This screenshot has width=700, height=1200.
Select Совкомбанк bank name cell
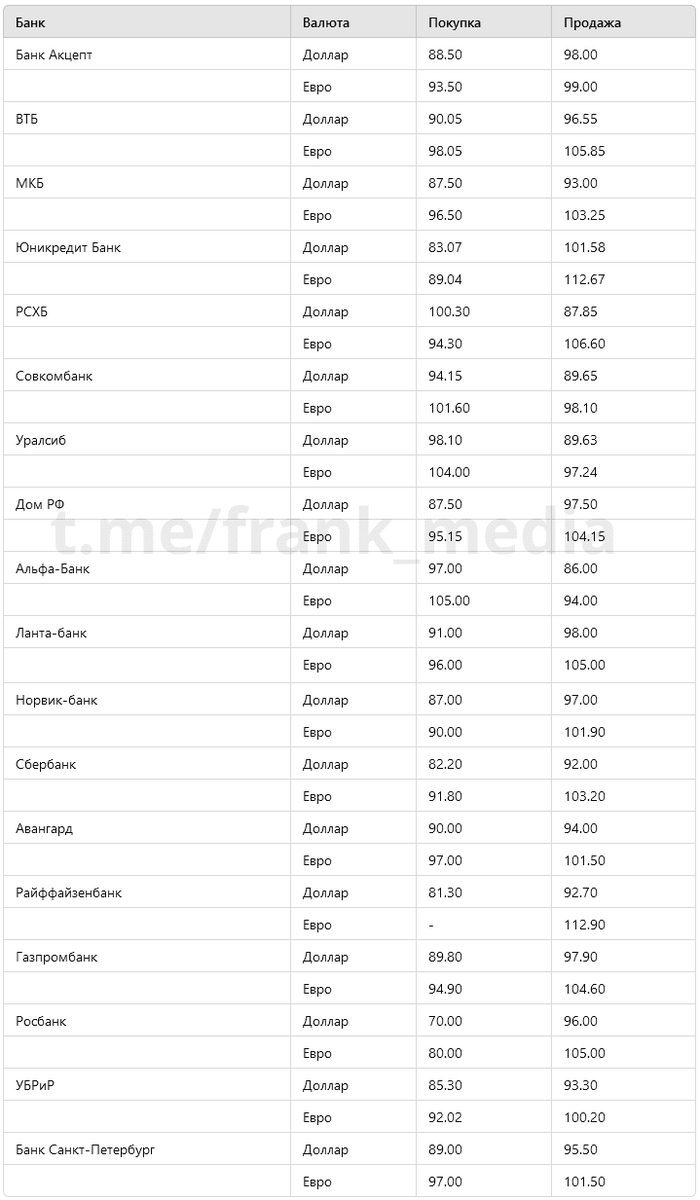pyautogui.click(x=55, y=375)
